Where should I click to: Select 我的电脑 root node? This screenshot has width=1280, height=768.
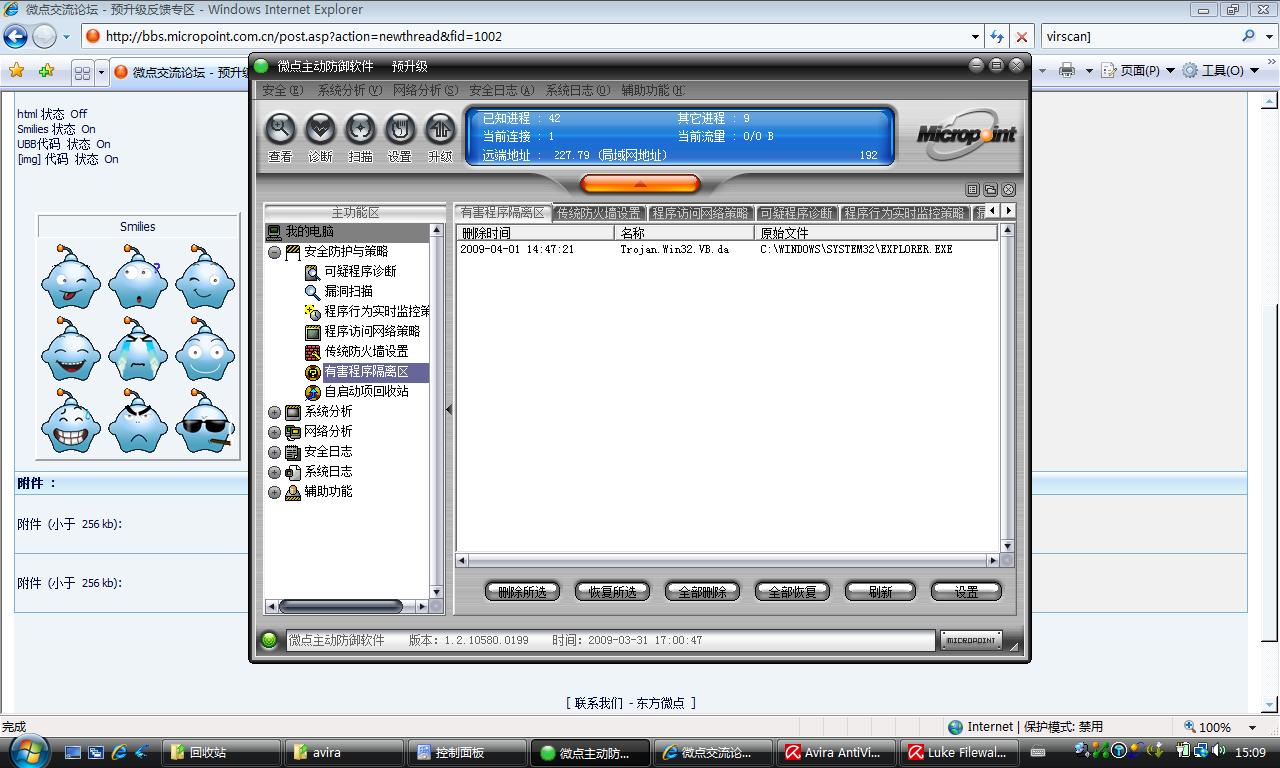[309, 231]
